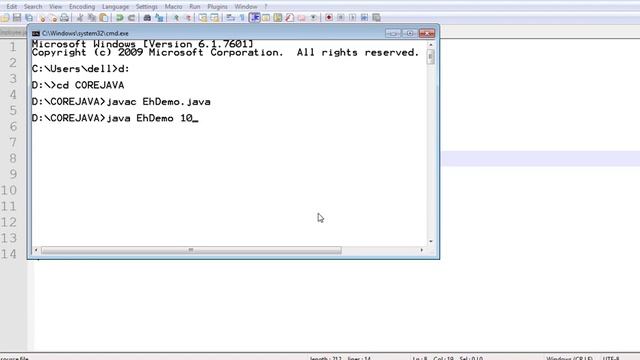Viewport: 640px width, 360px height.
Task: Click the Save All toolbar icon
Action: click(29, 18)
